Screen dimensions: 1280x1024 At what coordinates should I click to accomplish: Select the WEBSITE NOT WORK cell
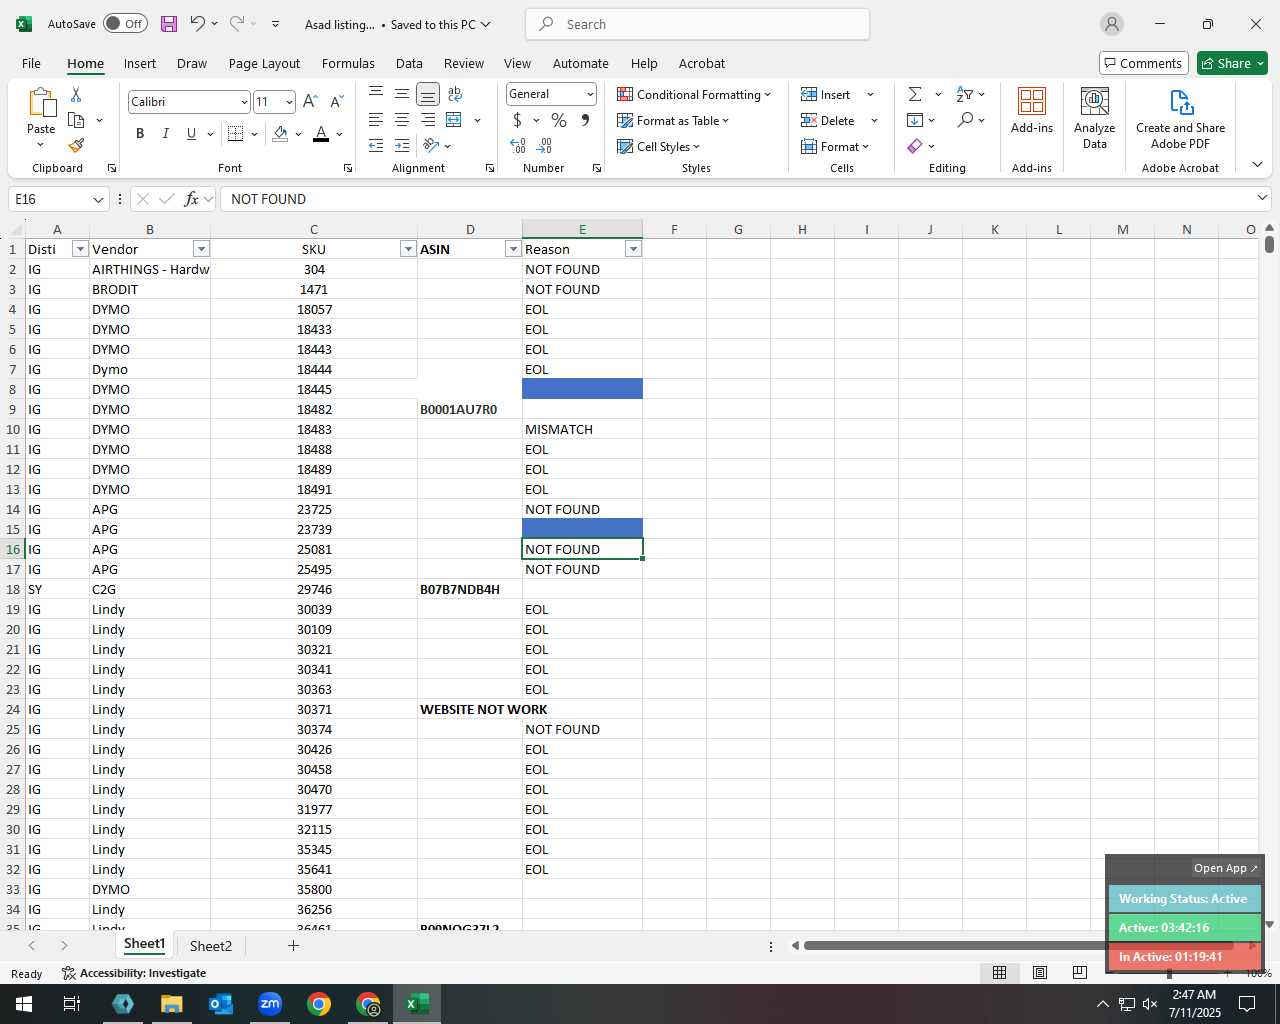(470, 709)
